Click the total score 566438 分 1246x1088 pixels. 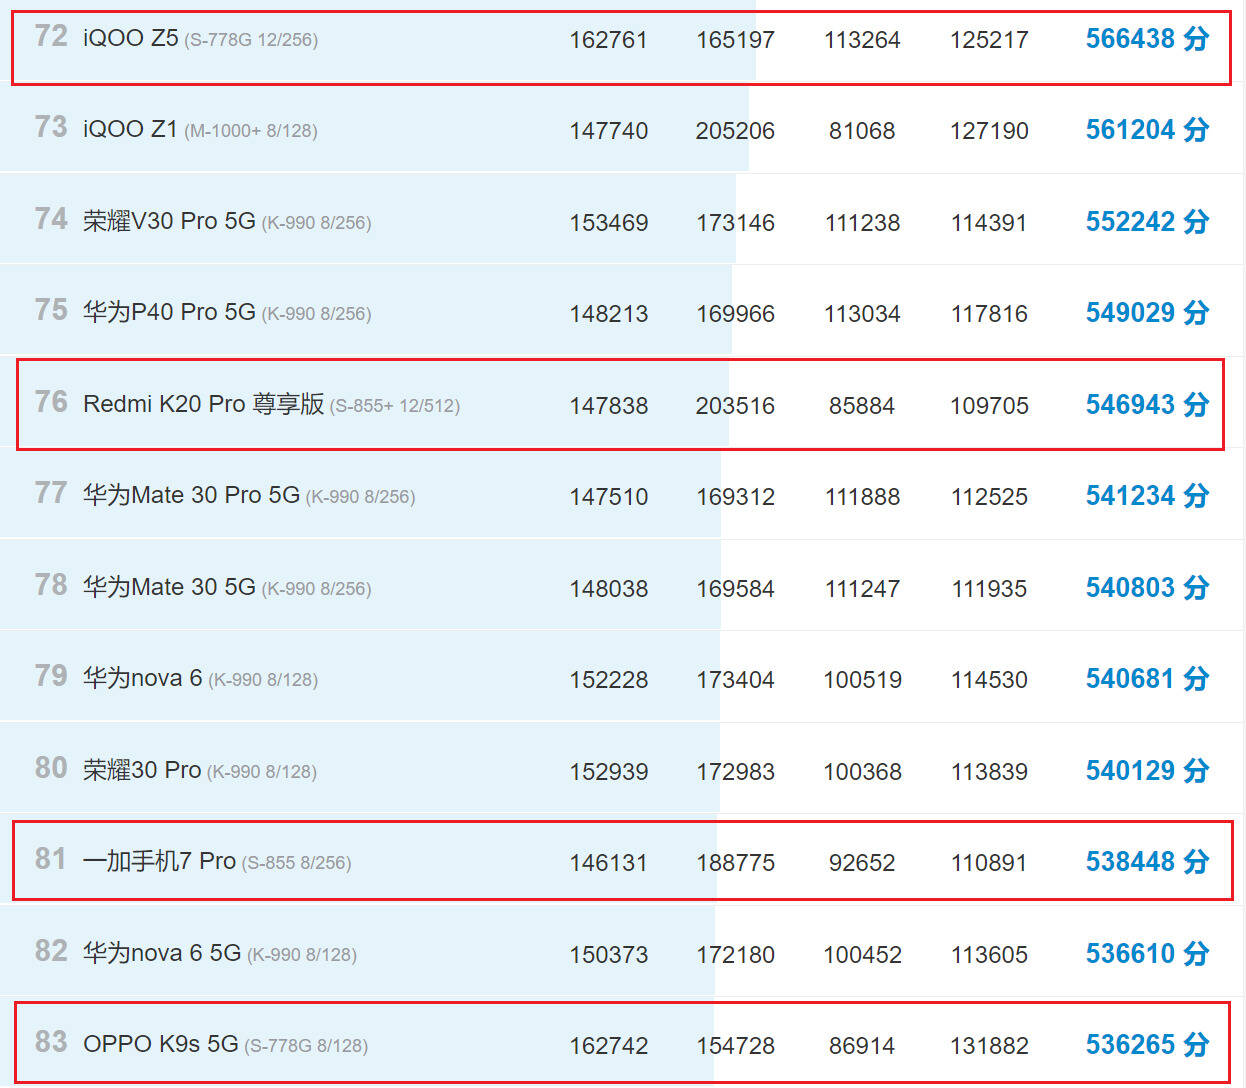[1147, 39]
